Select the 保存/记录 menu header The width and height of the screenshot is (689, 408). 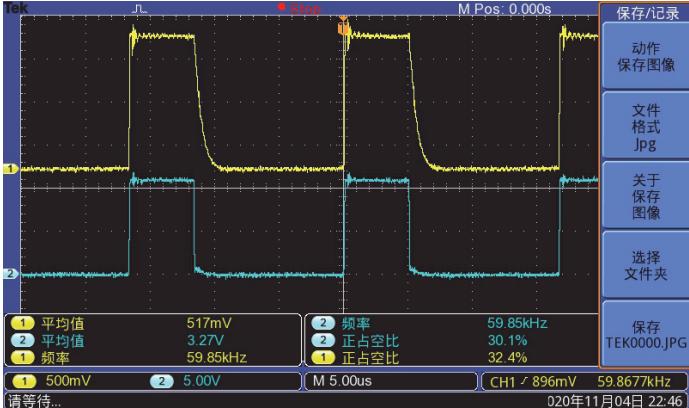point(645,13)
